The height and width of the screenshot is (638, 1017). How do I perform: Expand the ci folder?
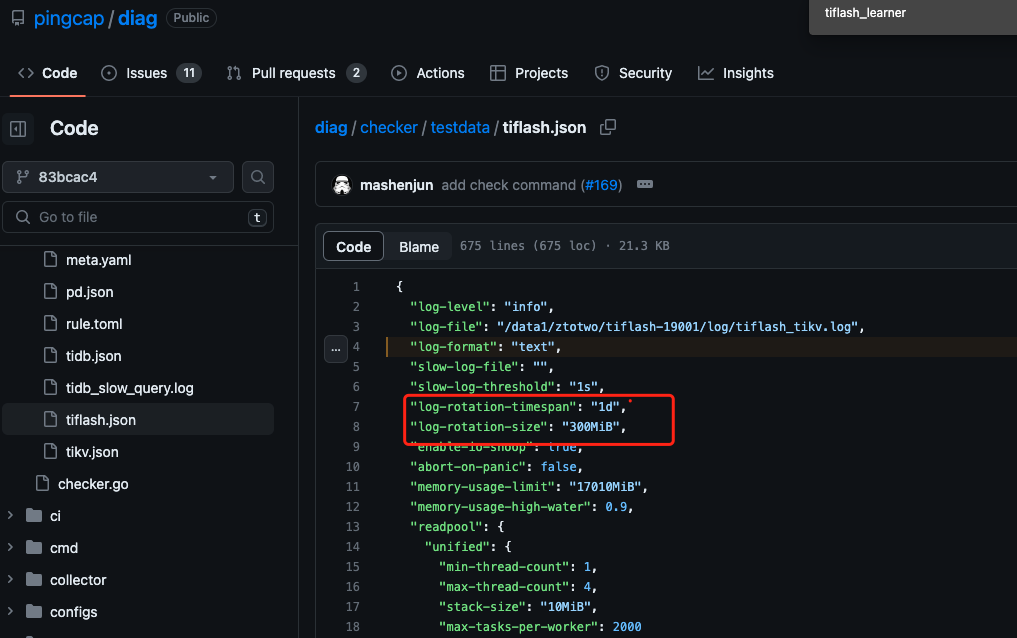(10, 515)
